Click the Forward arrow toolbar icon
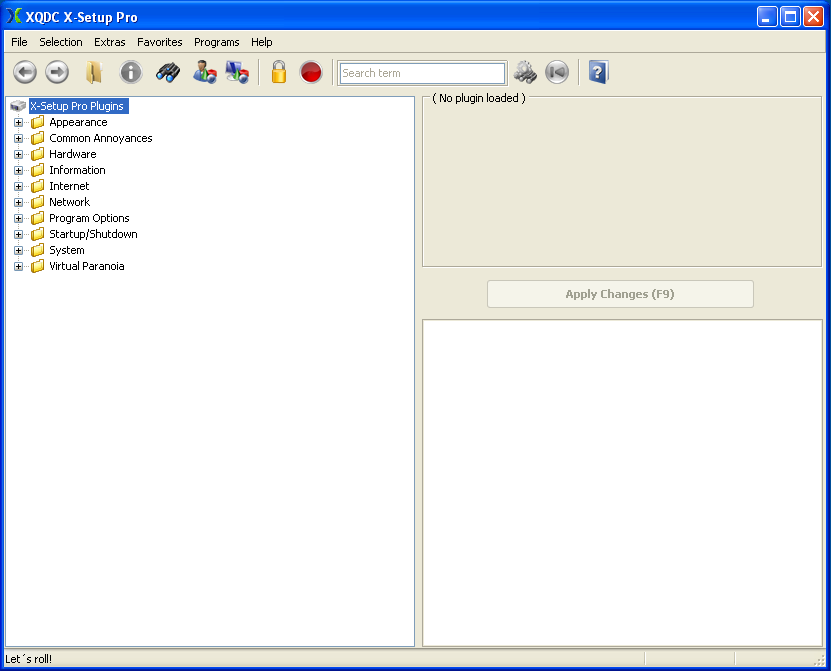The image size is (831, 671). (57, 72)
